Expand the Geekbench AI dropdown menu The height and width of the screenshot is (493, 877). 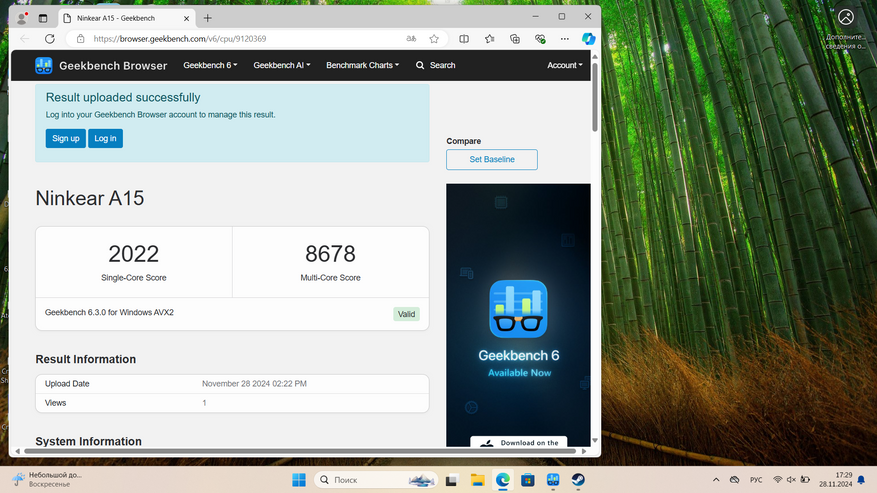tap(281, 65)
